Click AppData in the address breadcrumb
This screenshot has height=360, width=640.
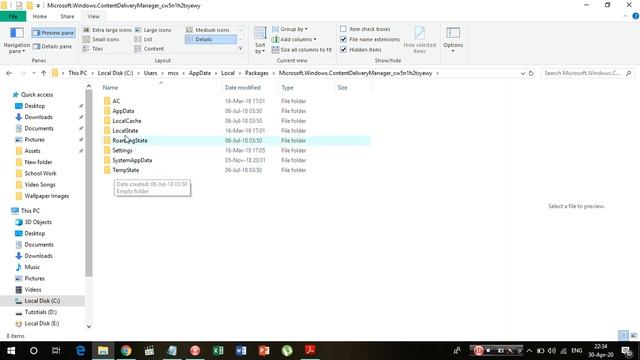(x=200, y=73)
